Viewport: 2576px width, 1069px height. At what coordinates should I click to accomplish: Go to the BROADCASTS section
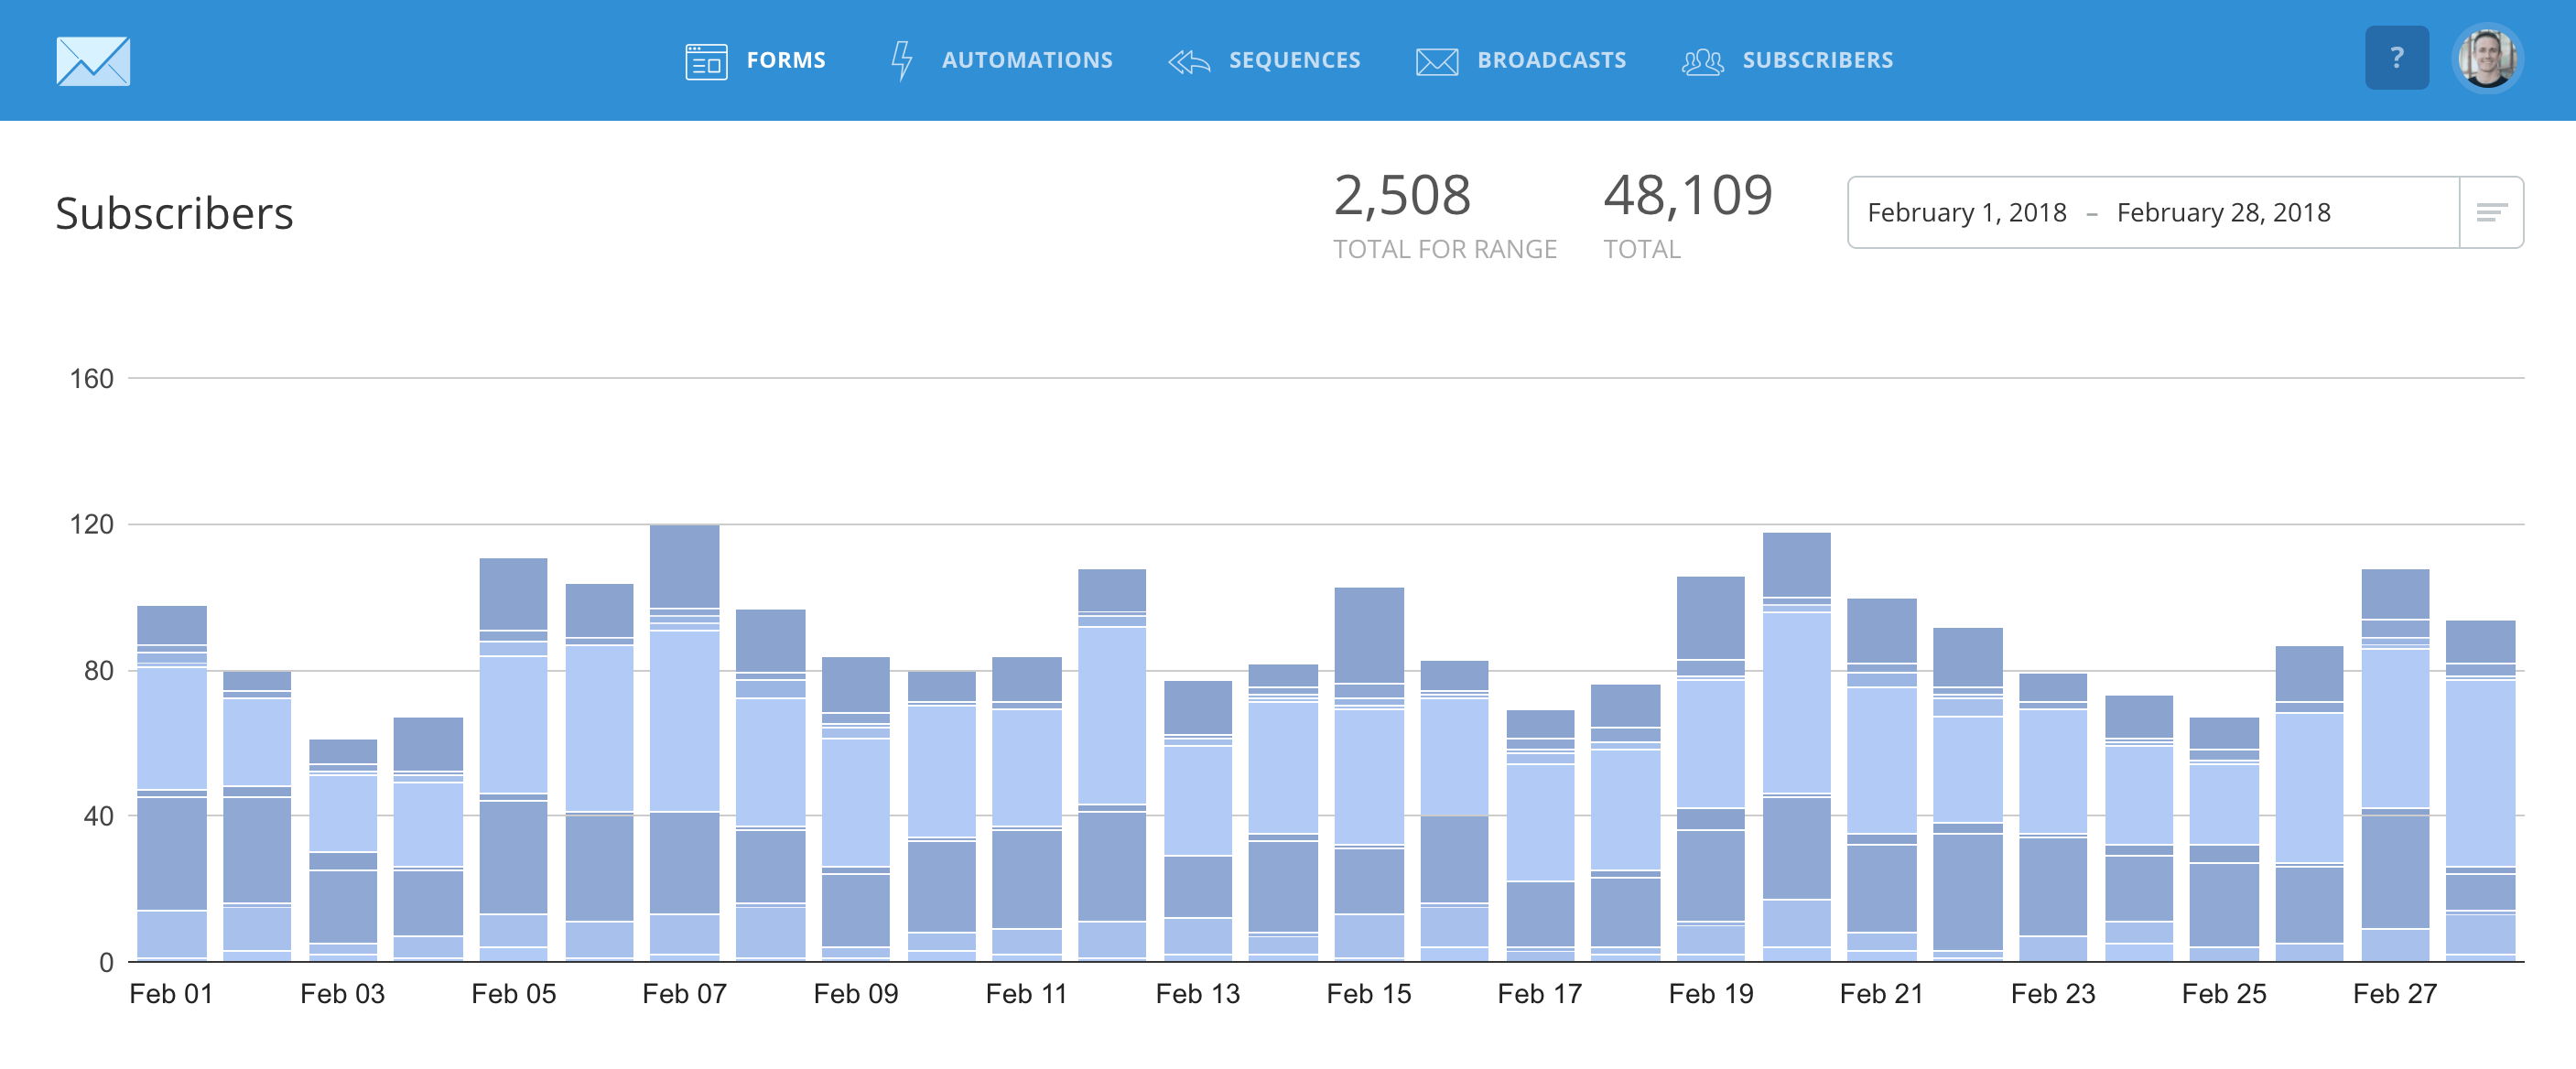(x=1552, y=60)
